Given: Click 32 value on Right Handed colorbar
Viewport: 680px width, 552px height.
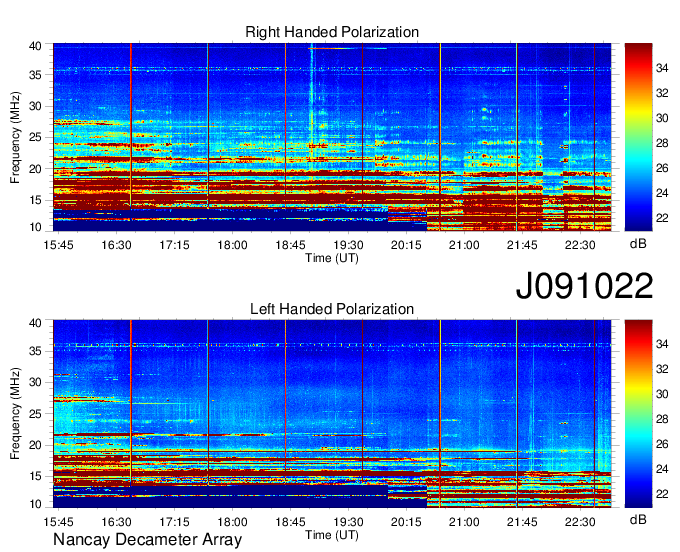Looking at the screenshot, I should [x=662, y=93].
